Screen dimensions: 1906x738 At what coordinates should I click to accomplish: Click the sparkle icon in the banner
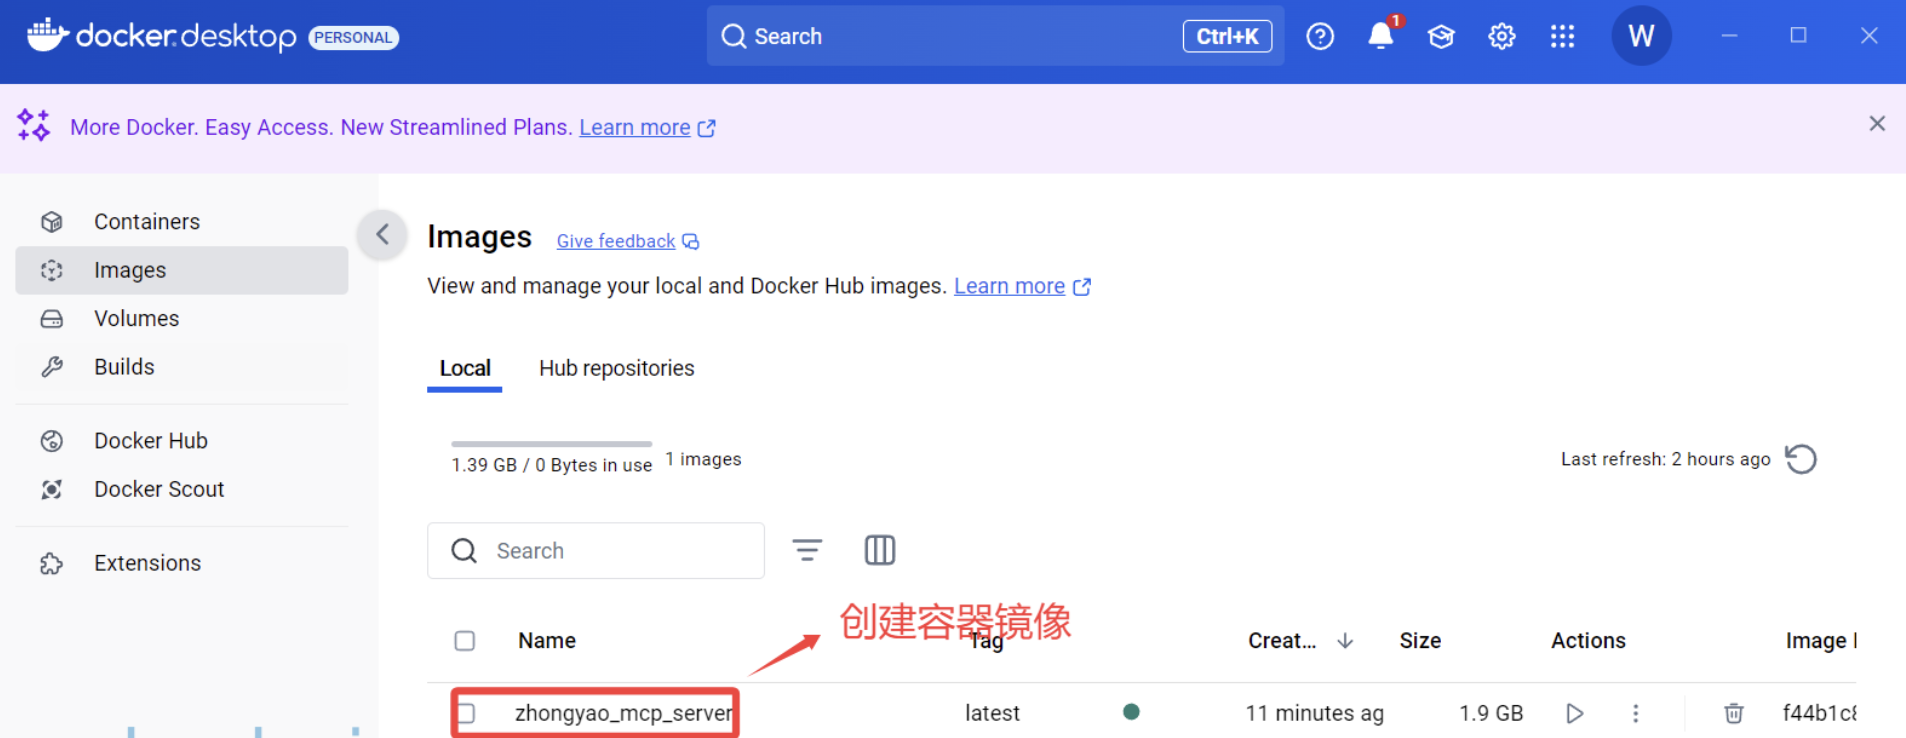click(x=33, y=125)
